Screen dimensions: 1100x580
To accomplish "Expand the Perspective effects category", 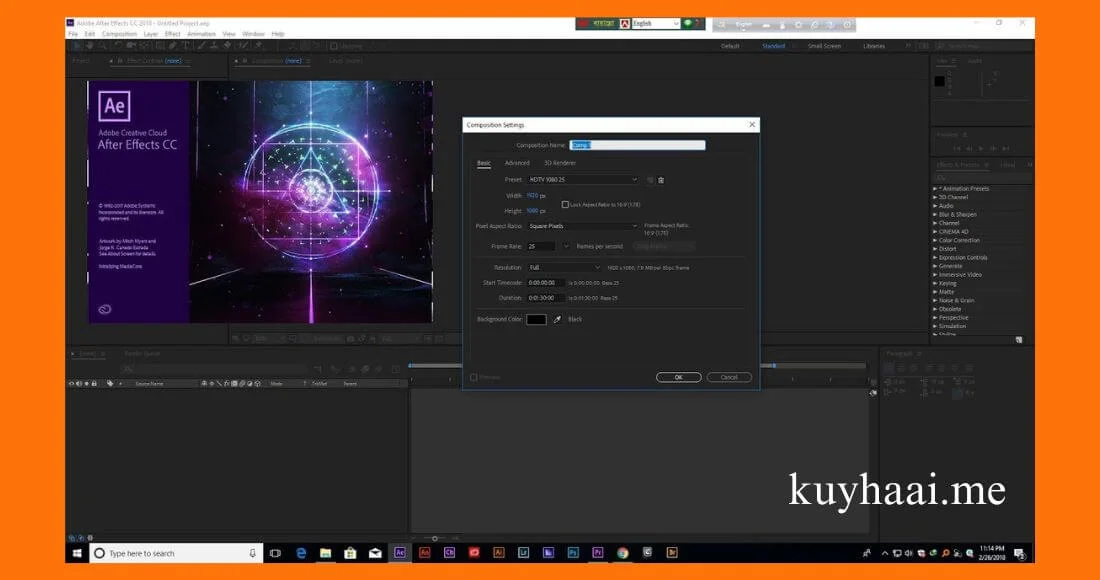I will pyautogui.click(x=935, y=318).
